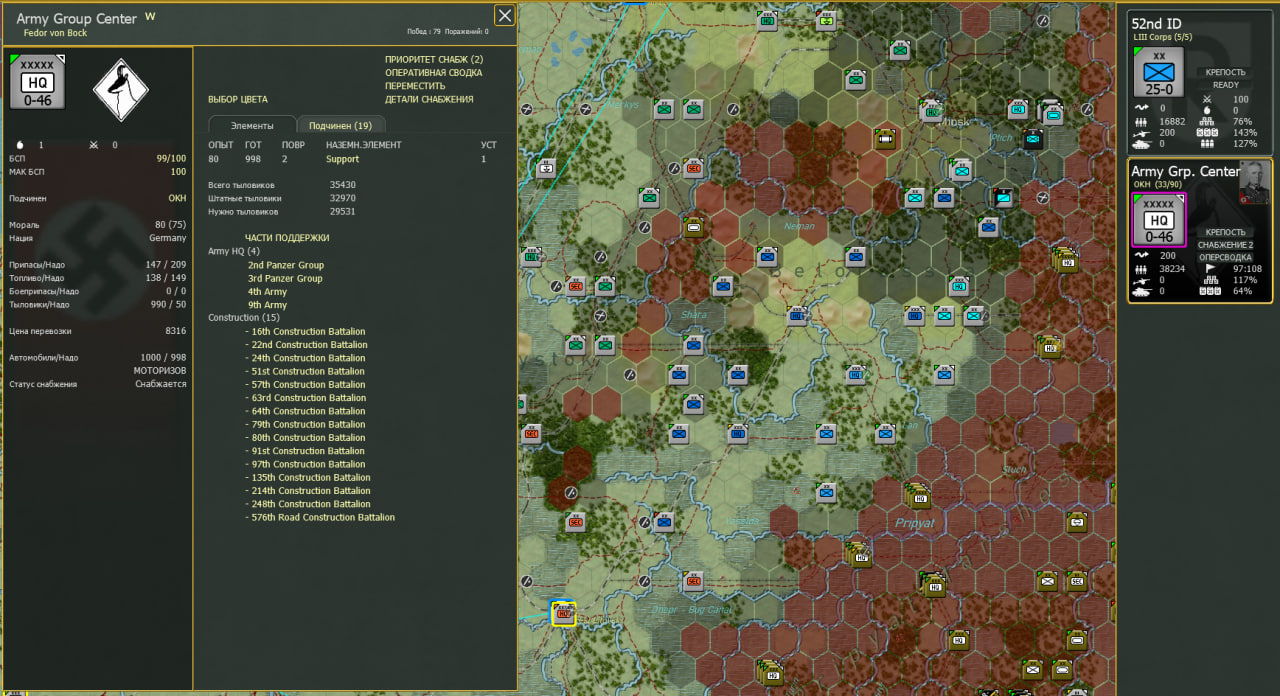Open ПРИОРИТЕТ СНАБЖ (2) setting
This screenshot has width=1280, height=696.
434,60
